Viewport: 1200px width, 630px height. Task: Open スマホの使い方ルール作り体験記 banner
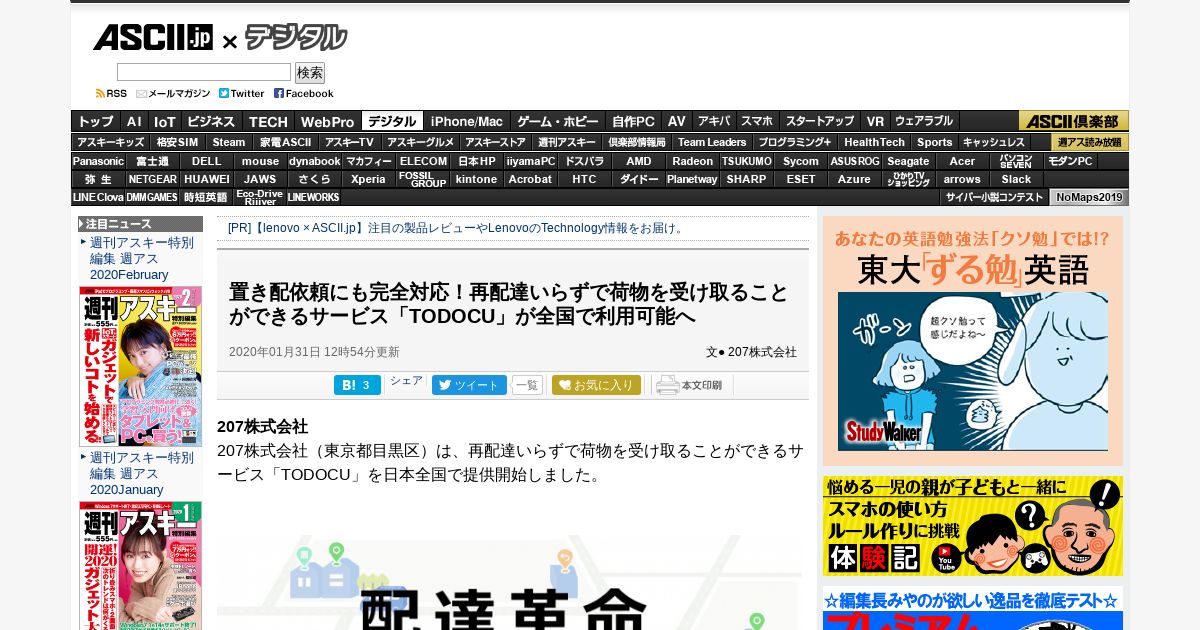(x=973, y=526)
